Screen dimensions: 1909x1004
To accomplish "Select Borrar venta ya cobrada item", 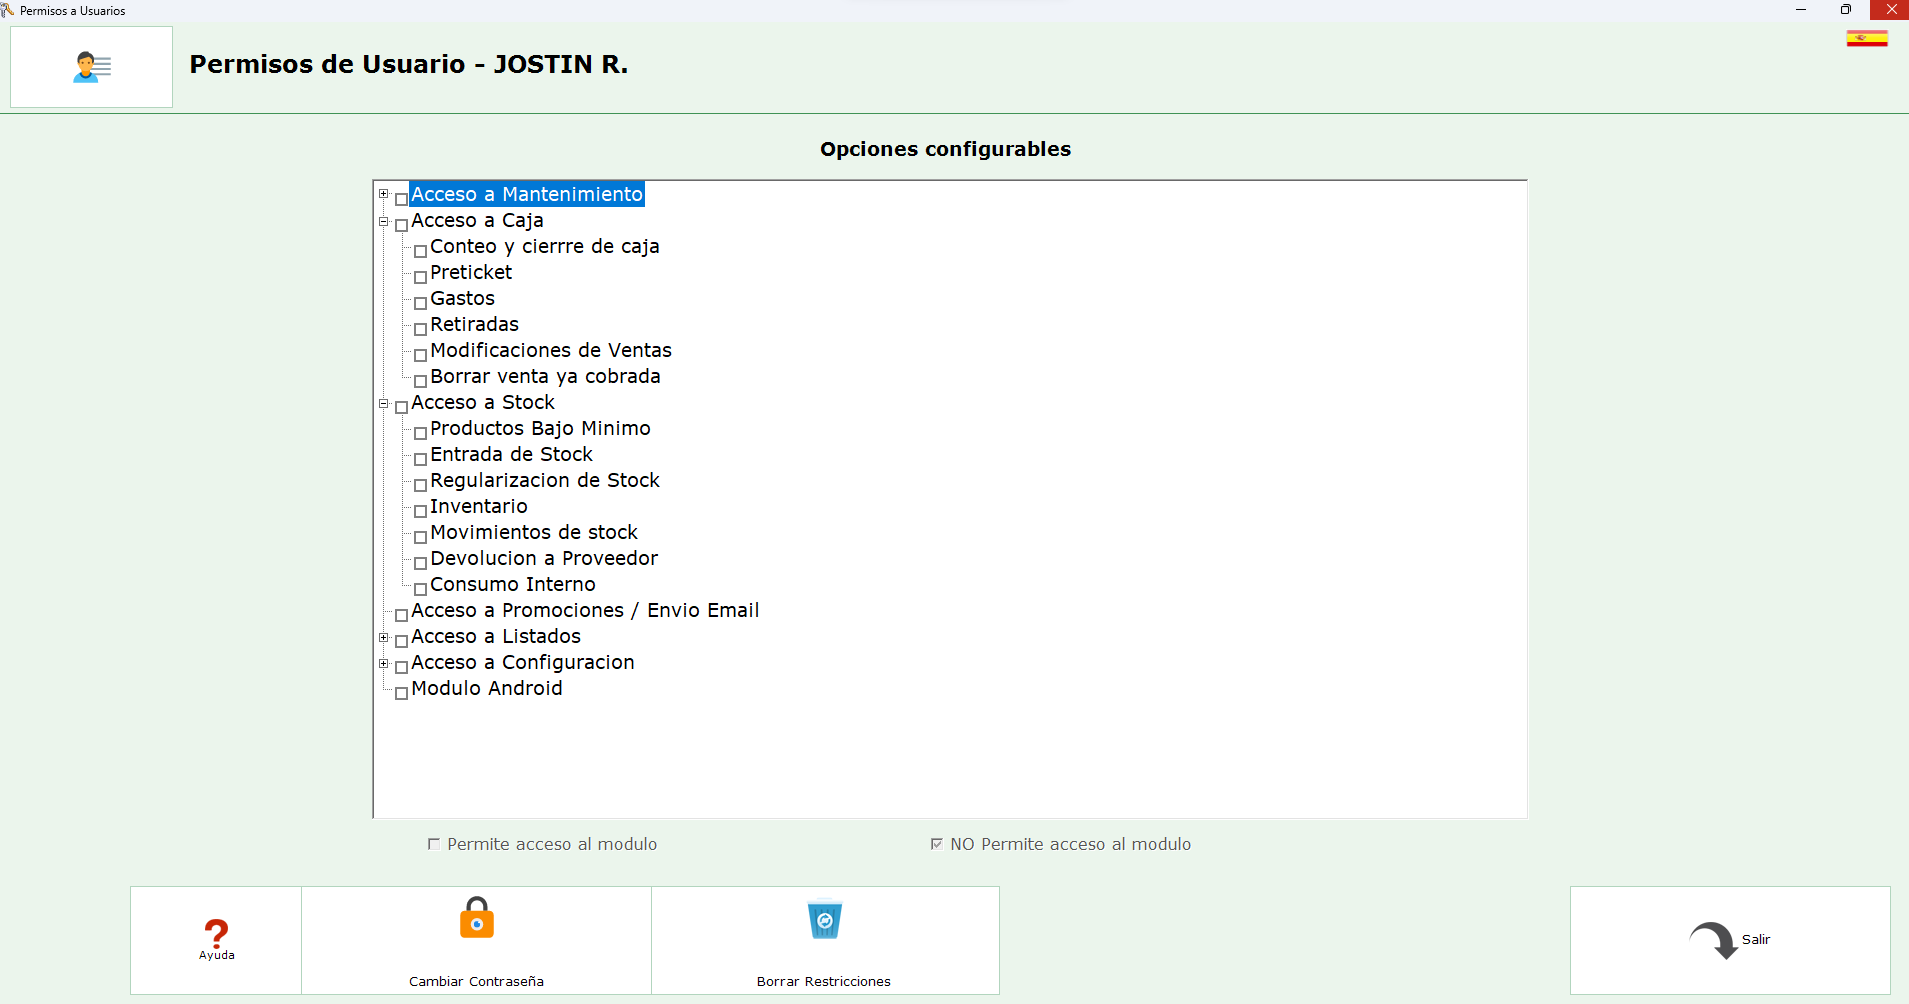I will [545, 377].
